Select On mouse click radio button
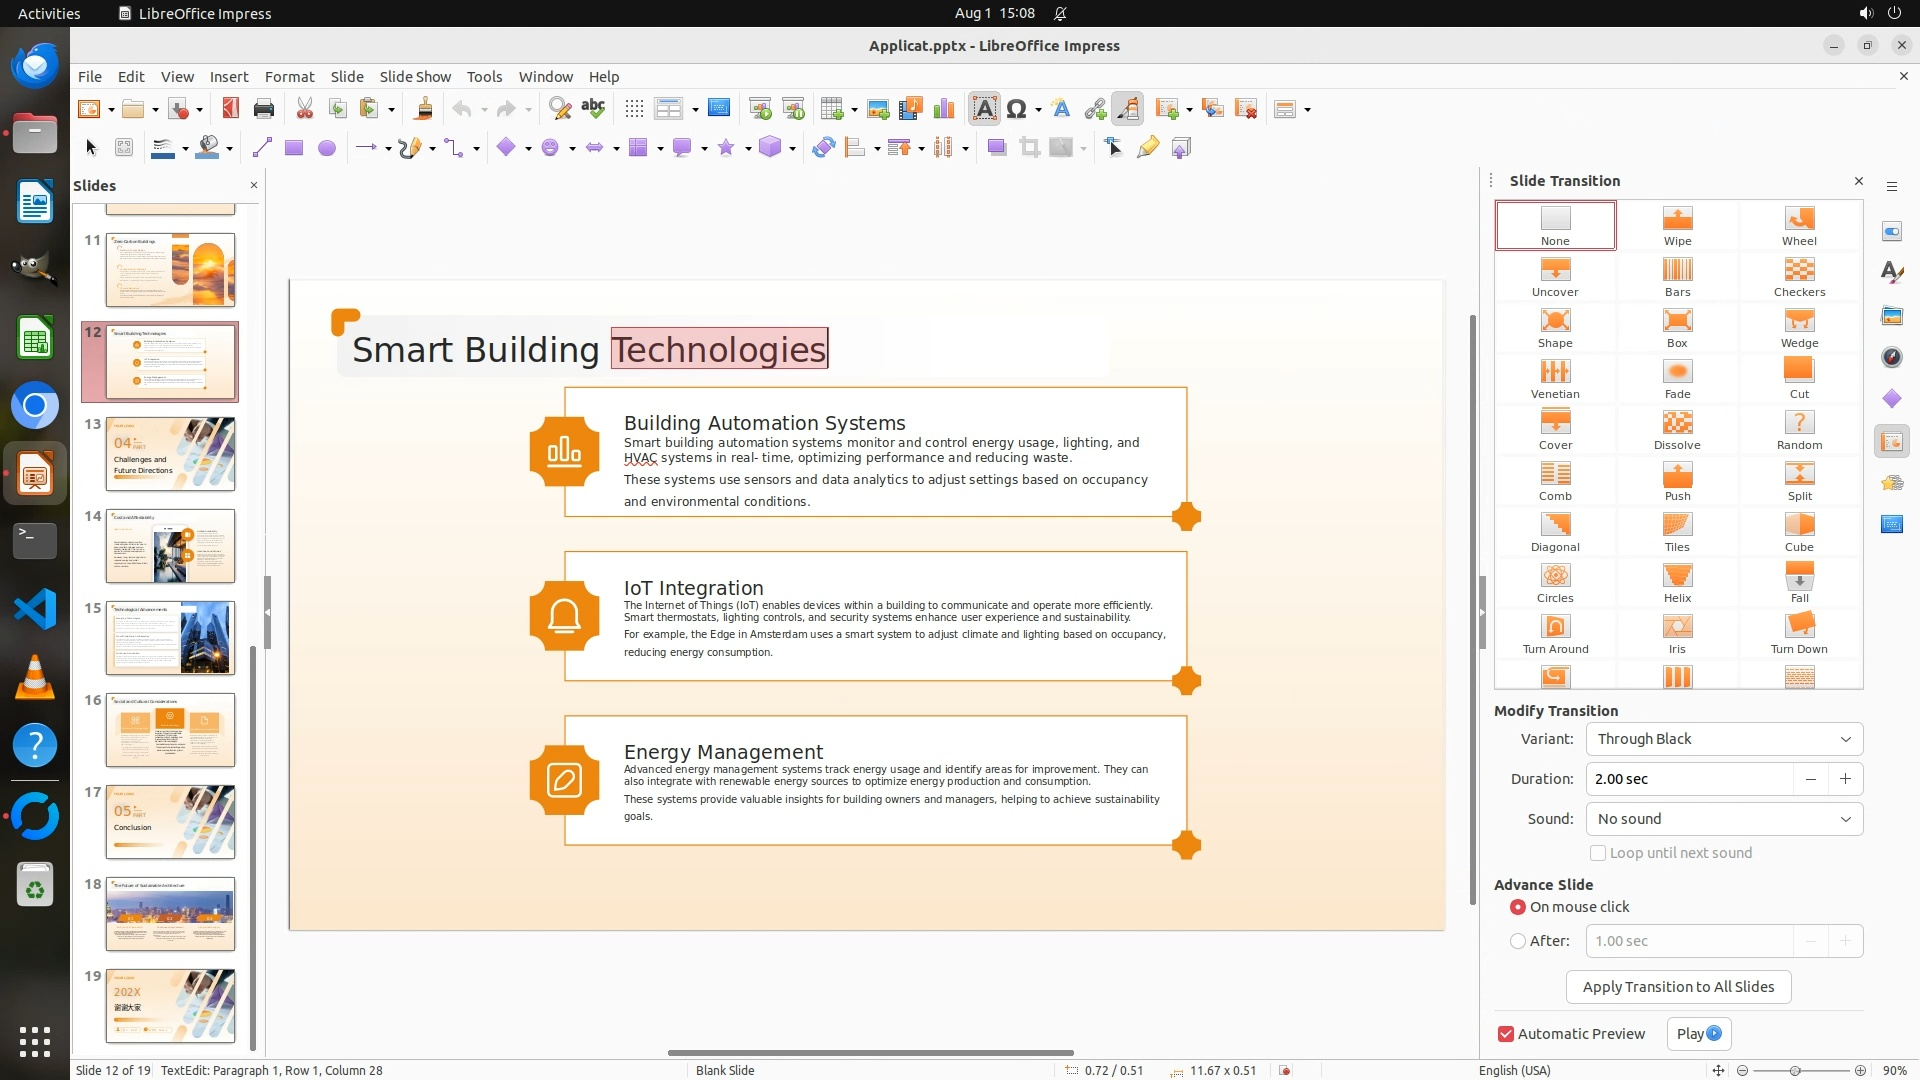The image size is (1920, 1080). click(x=1518, y=907)
